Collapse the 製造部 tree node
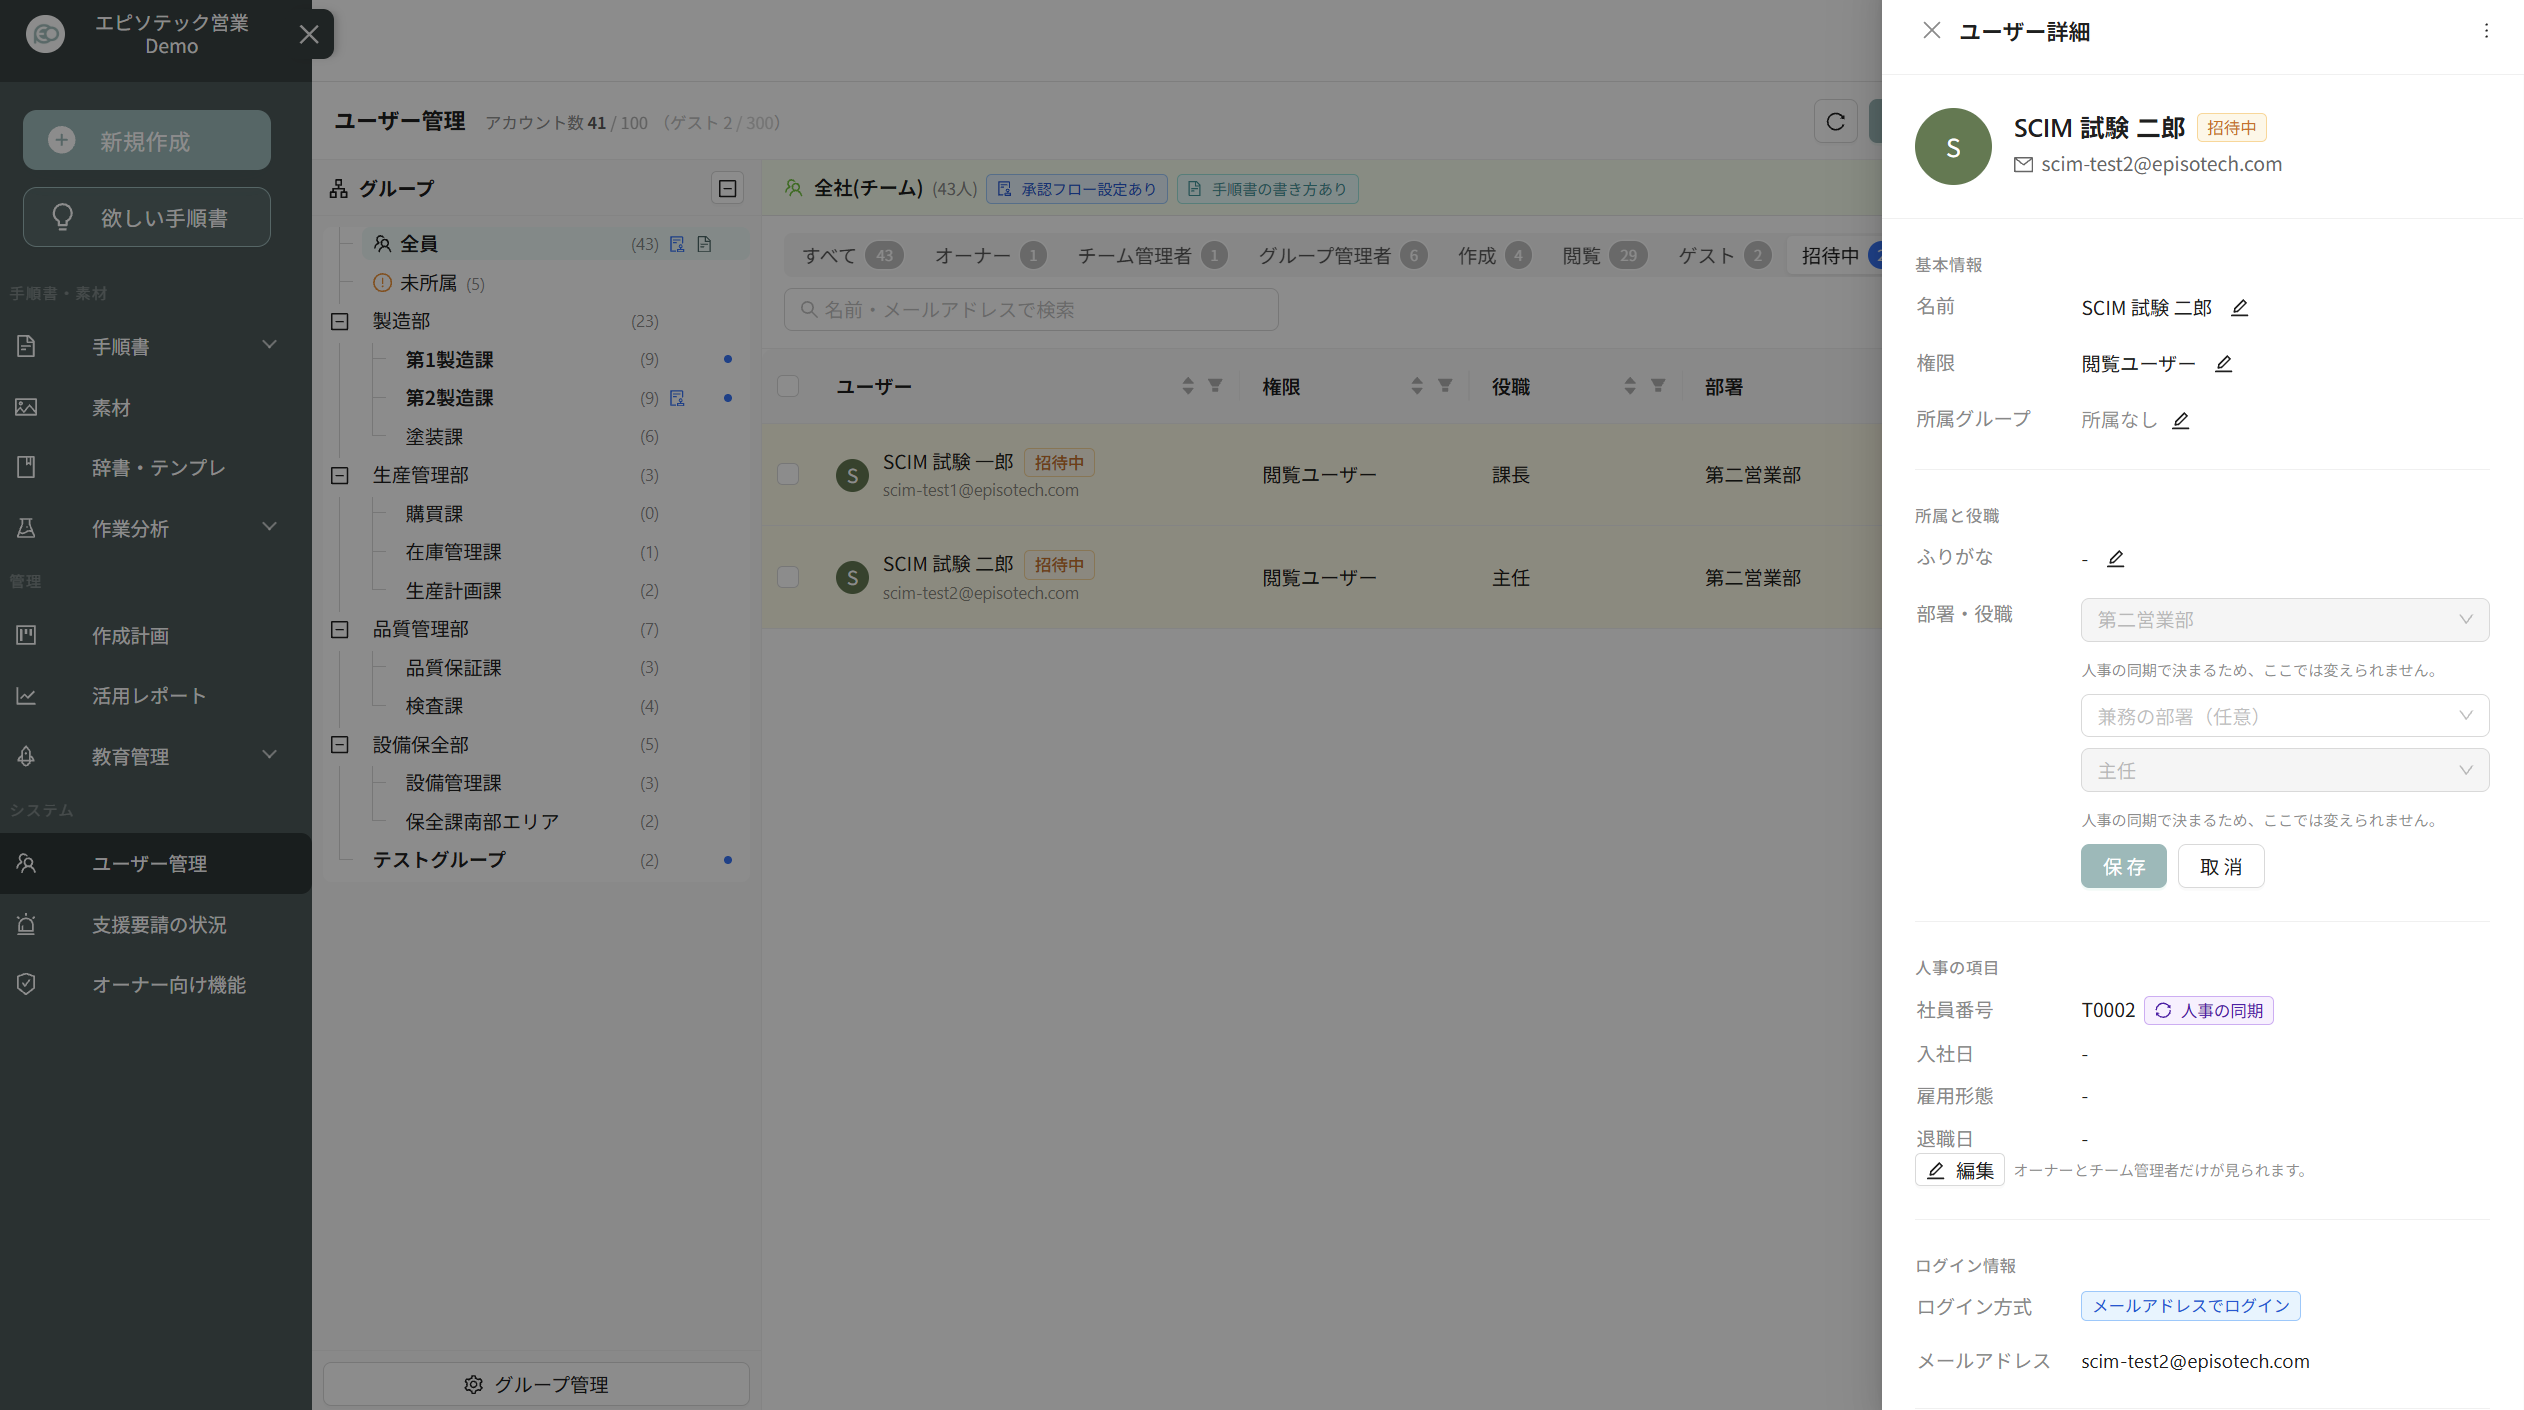Screen dimensions: 2524x1410 [x=340, y=321]
